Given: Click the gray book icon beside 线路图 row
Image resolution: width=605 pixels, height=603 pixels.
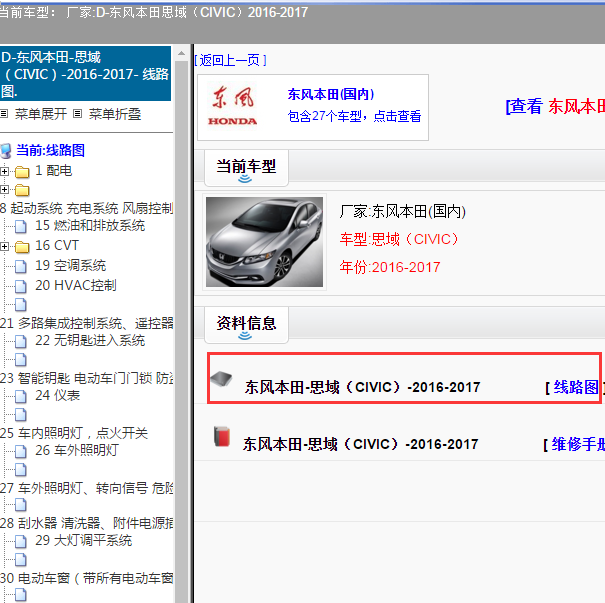Looking at the screenshot, I should point(221,378).
